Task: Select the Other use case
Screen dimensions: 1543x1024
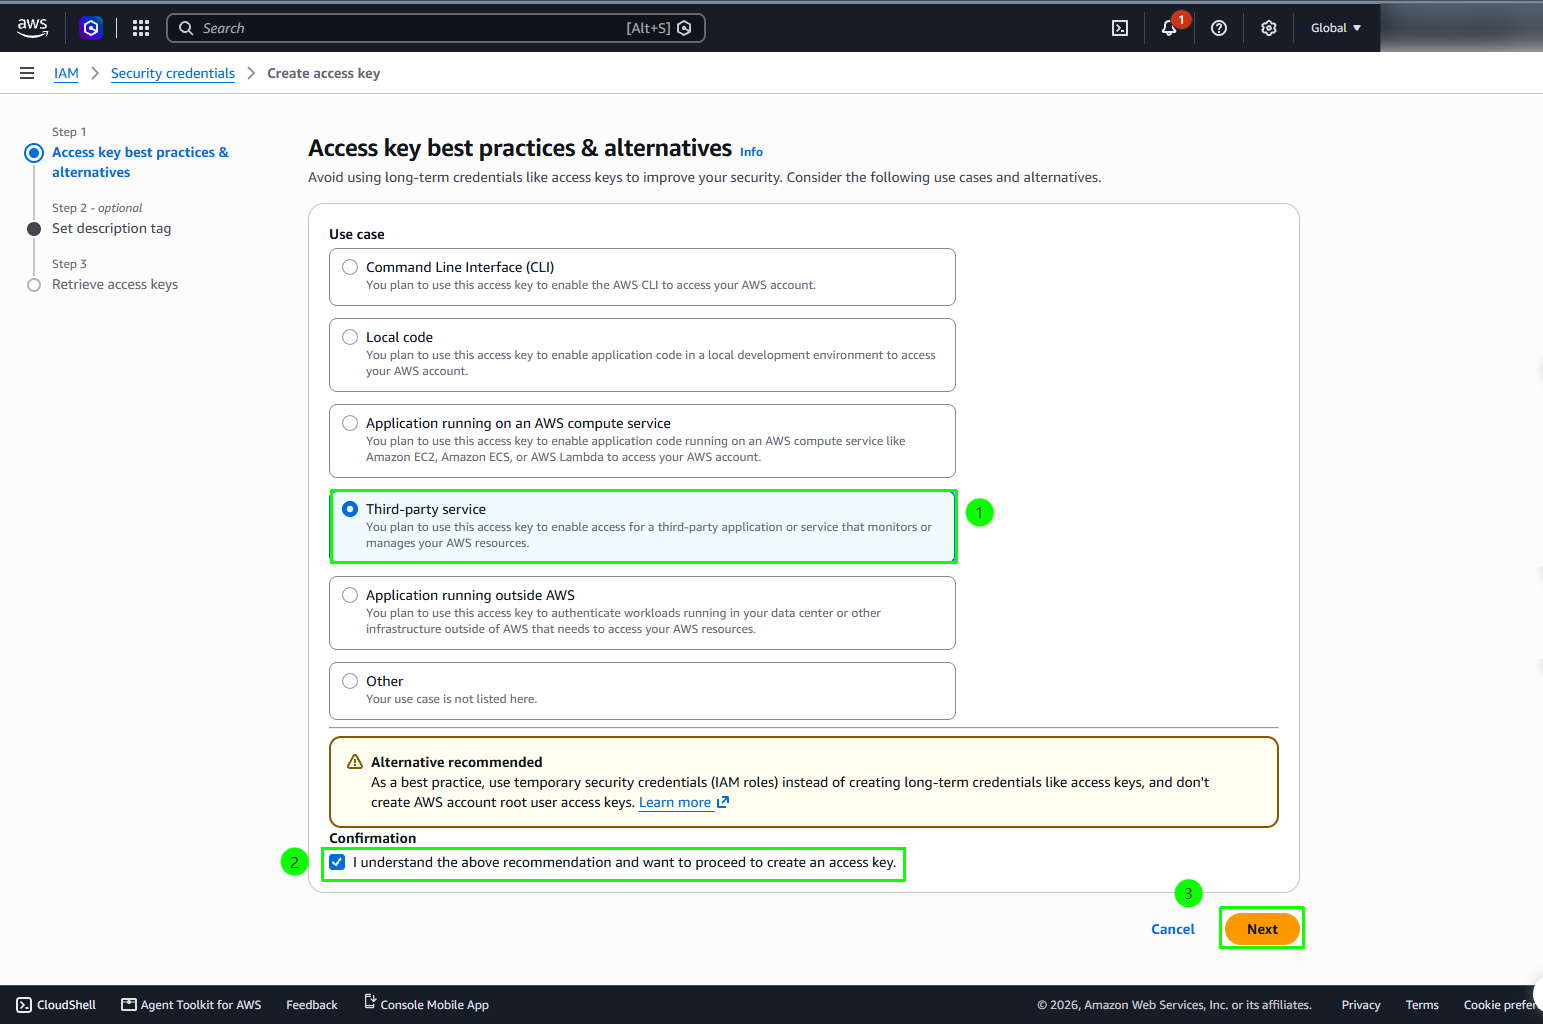Action: coord(350,681)
